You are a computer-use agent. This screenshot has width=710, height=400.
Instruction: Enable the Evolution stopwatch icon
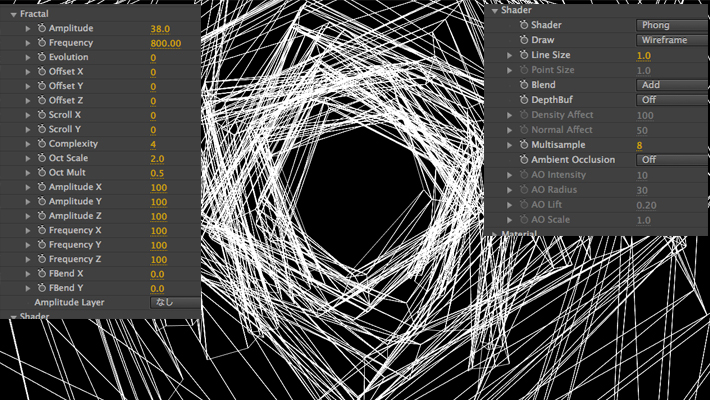41,58
